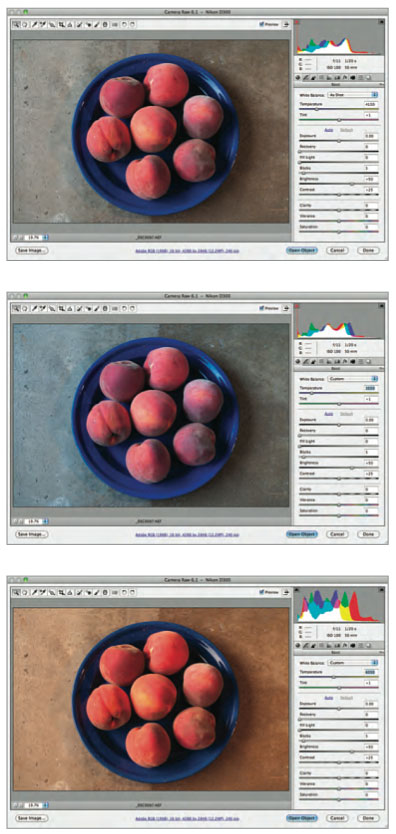Toggle full screen mode in the warm-tinted window
This screenshot has width=396, height=834.
coord(286,592)
